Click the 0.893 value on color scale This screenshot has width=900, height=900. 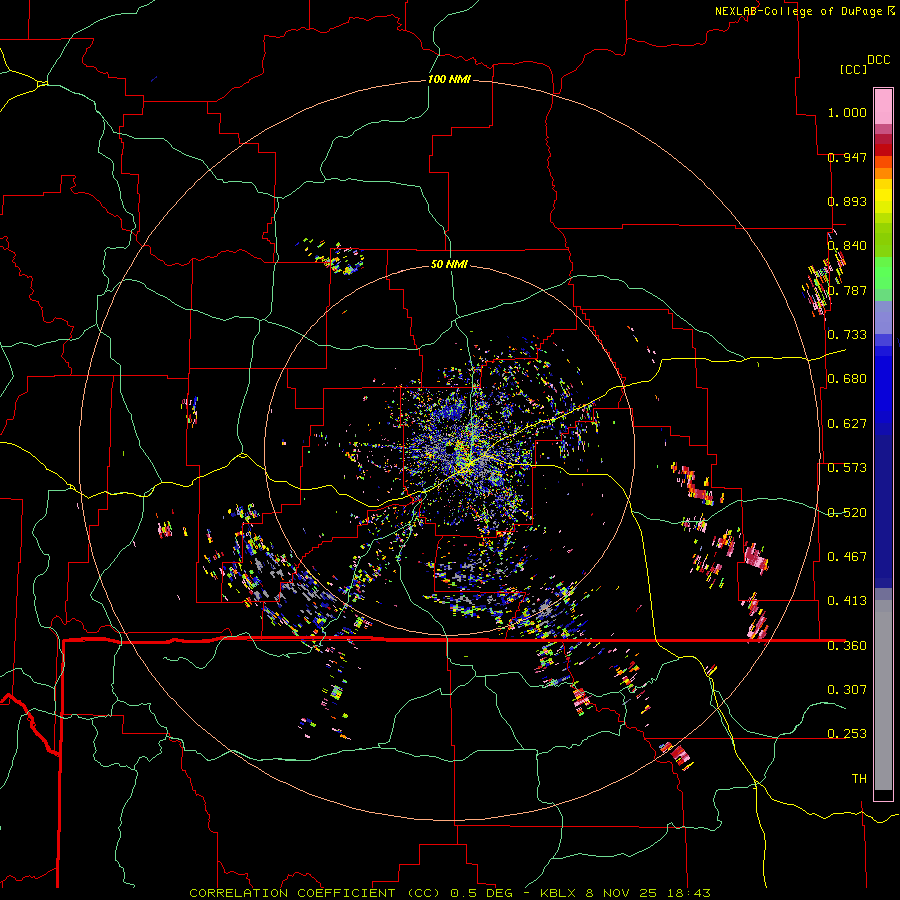coord(847,201)
